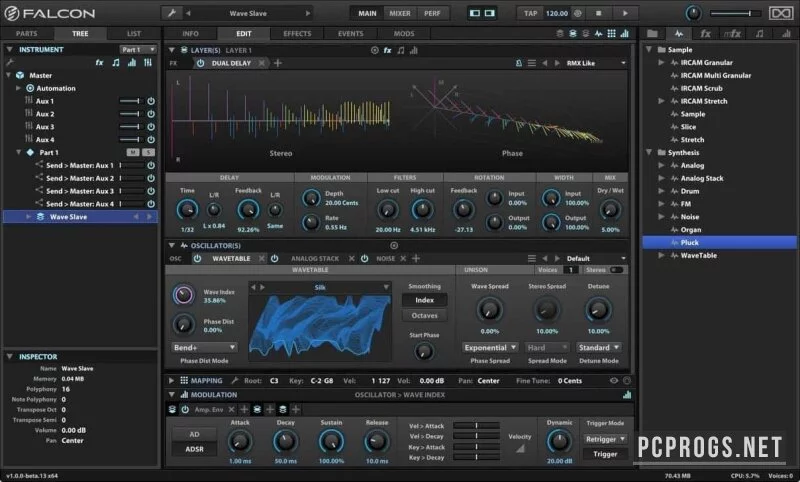Image resolution: width=800 pixels, height=482 pixels.
Task: Switch to PERF view
Action: pyautogui.click(x=432, y=13)
